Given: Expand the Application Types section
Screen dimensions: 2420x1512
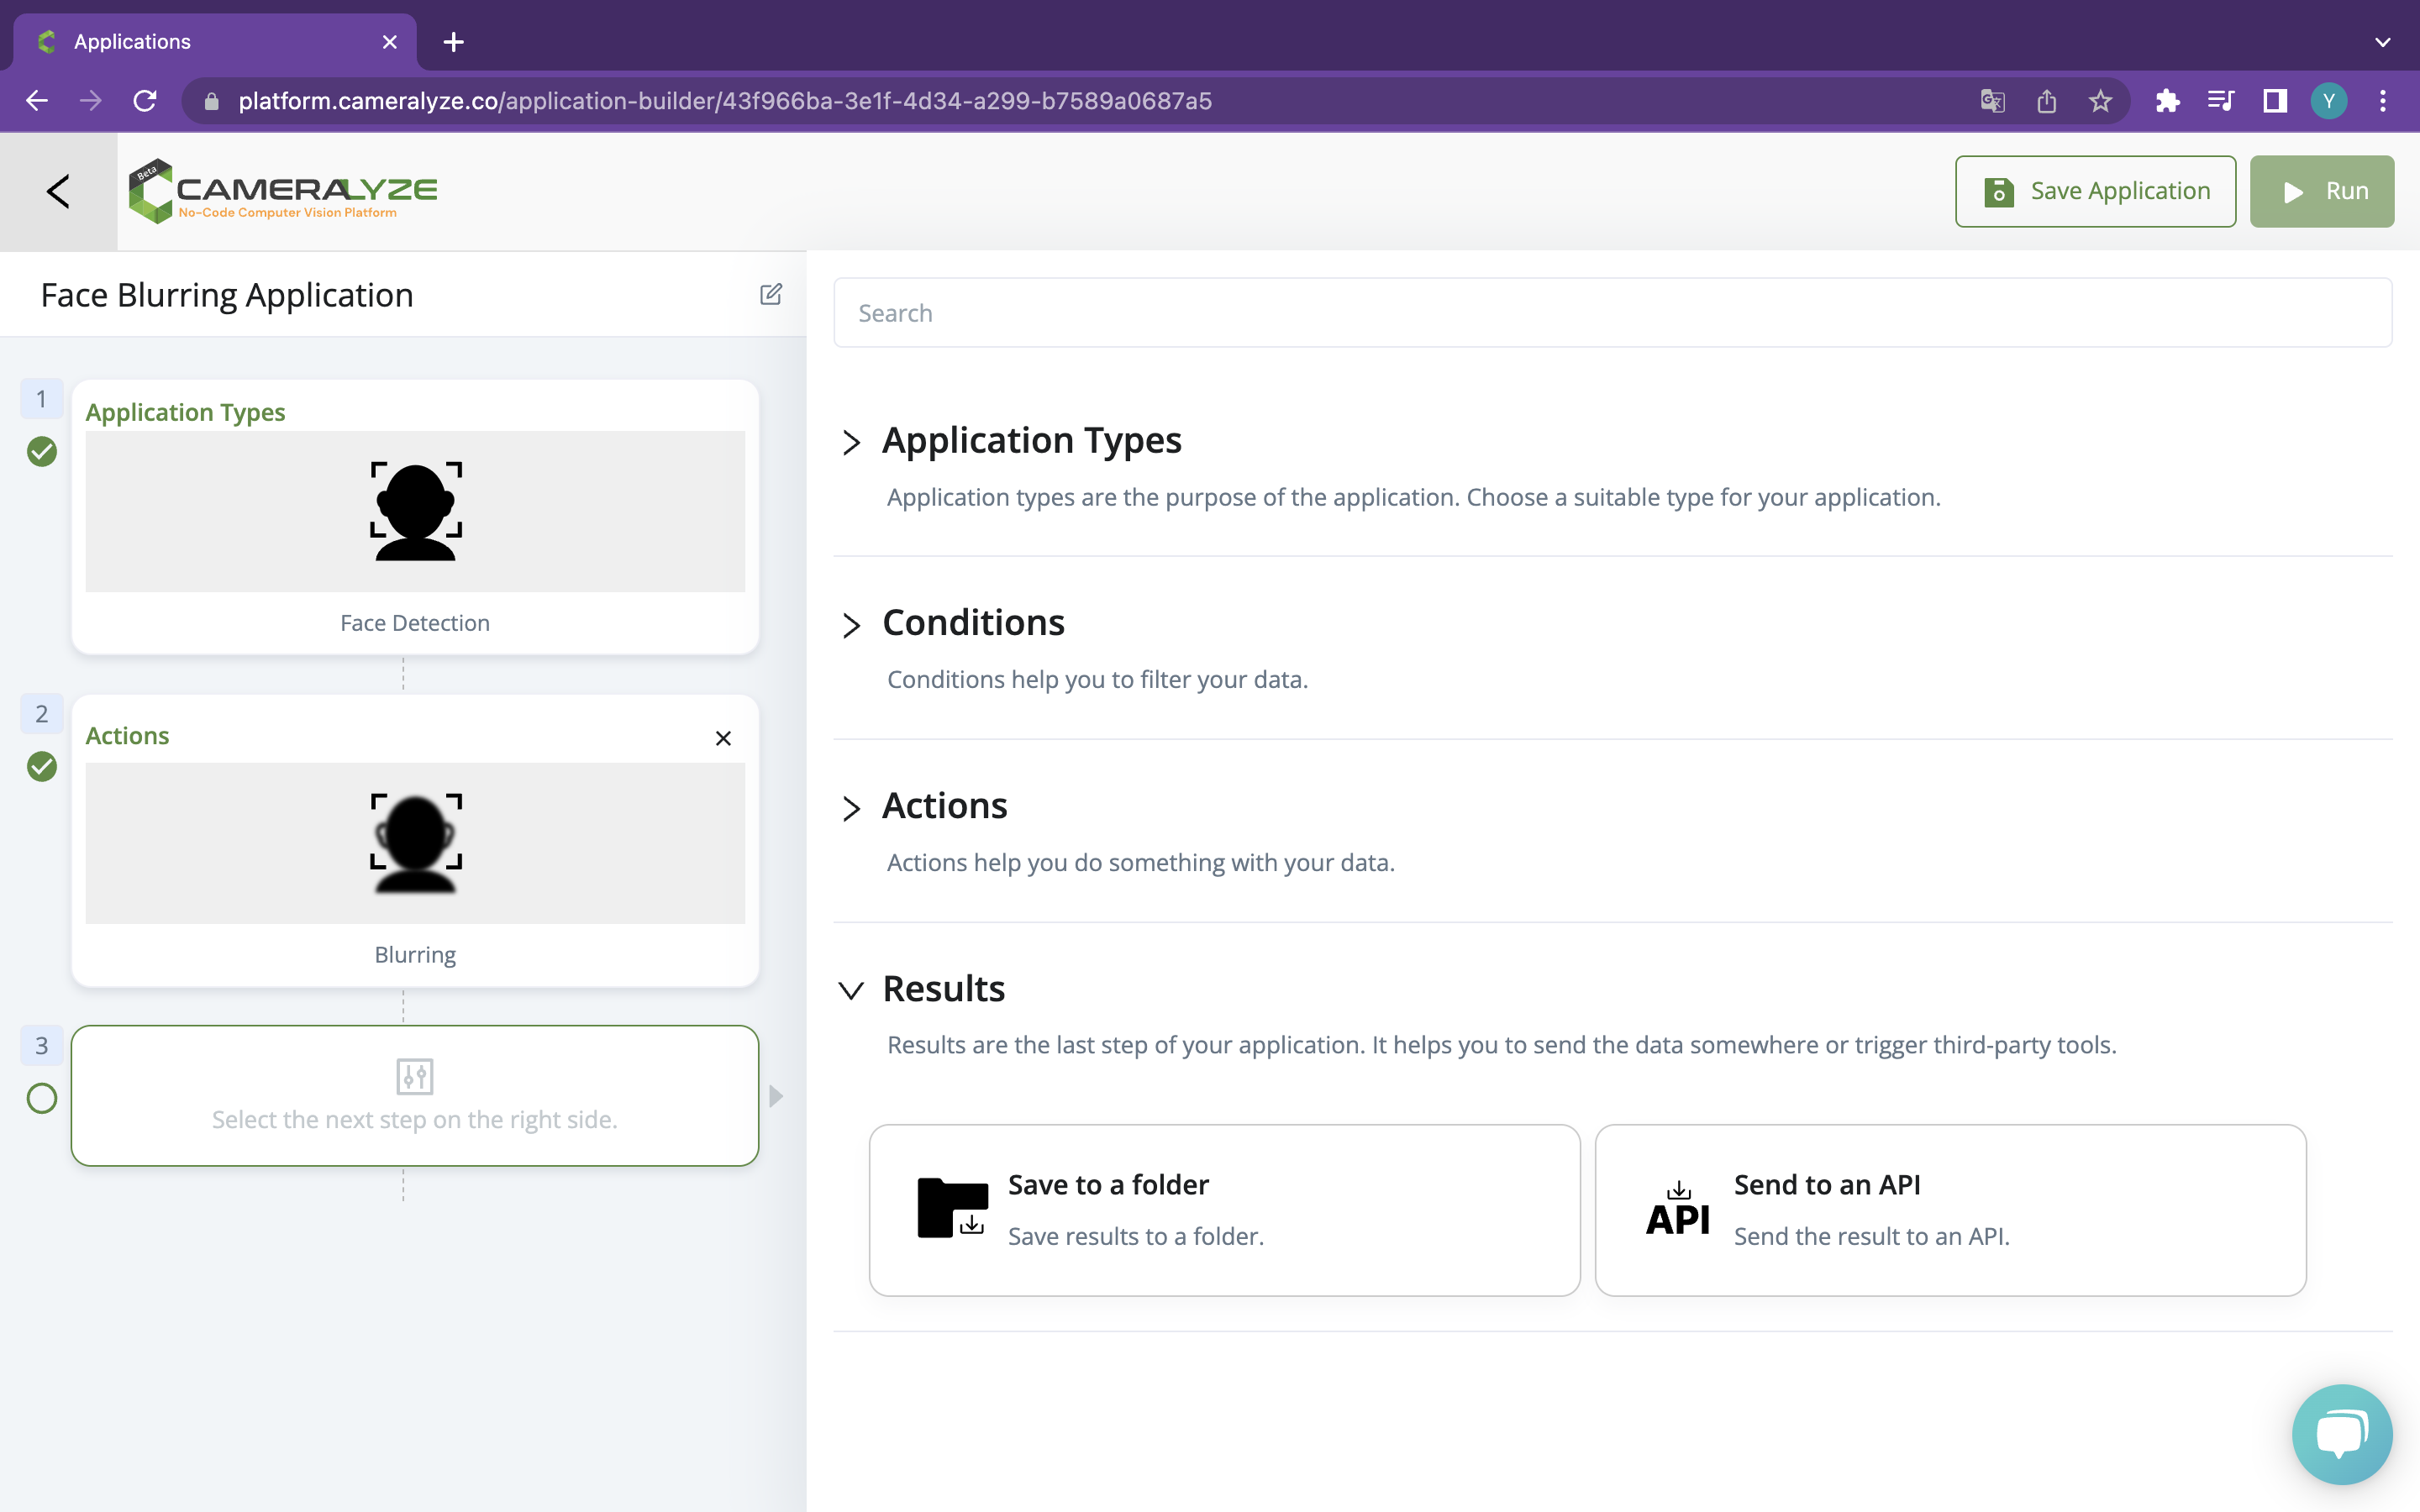Looking at the screenshot, I should [851, 442].
